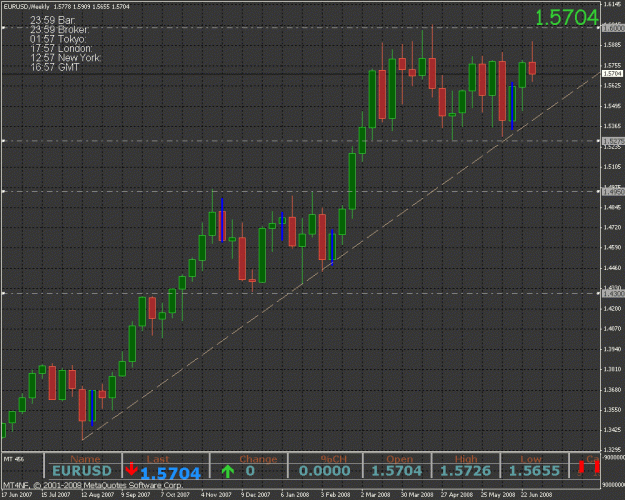The width and height of the screenshot is (625, 500).
Task: Select the '16:57 GMT' clock line
Action: point(55,67)
